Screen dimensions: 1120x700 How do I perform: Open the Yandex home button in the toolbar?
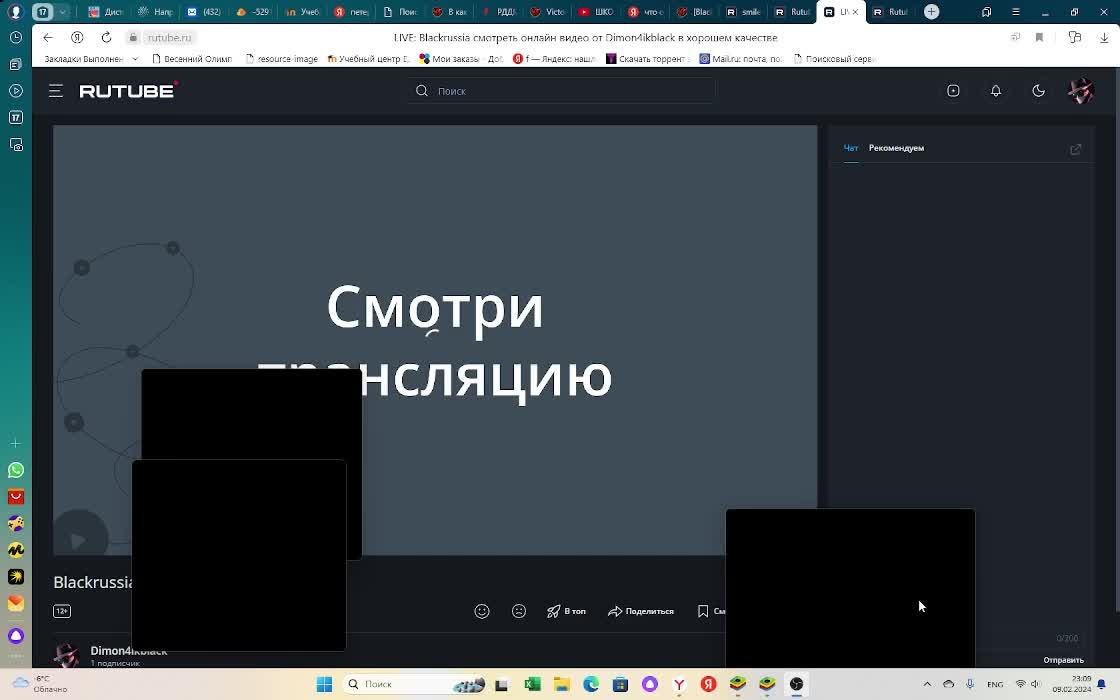(x=77, y=38)
